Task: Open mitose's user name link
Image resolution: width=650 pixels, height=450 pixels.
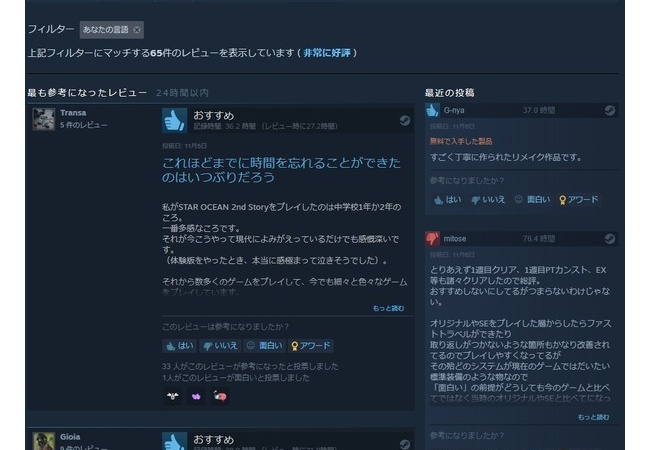Action: point(455,239)
